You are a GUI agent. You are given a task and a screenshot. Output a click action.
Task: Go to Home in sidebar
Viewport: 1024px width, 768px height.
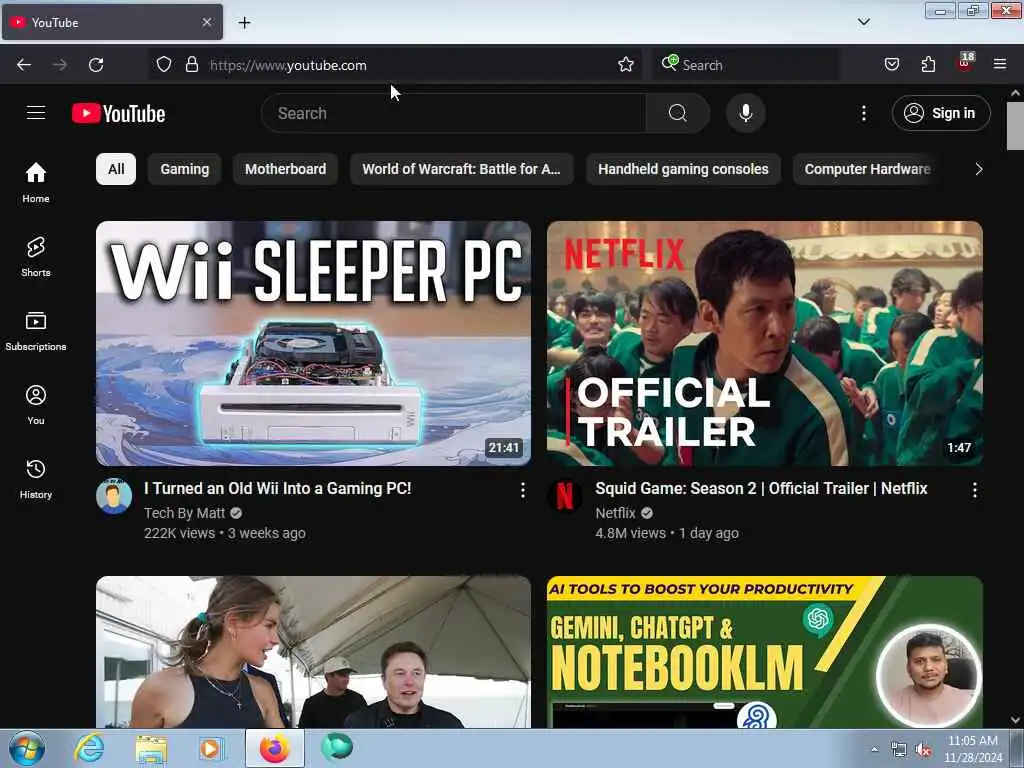pyautogui.click(x=36, y=182)
